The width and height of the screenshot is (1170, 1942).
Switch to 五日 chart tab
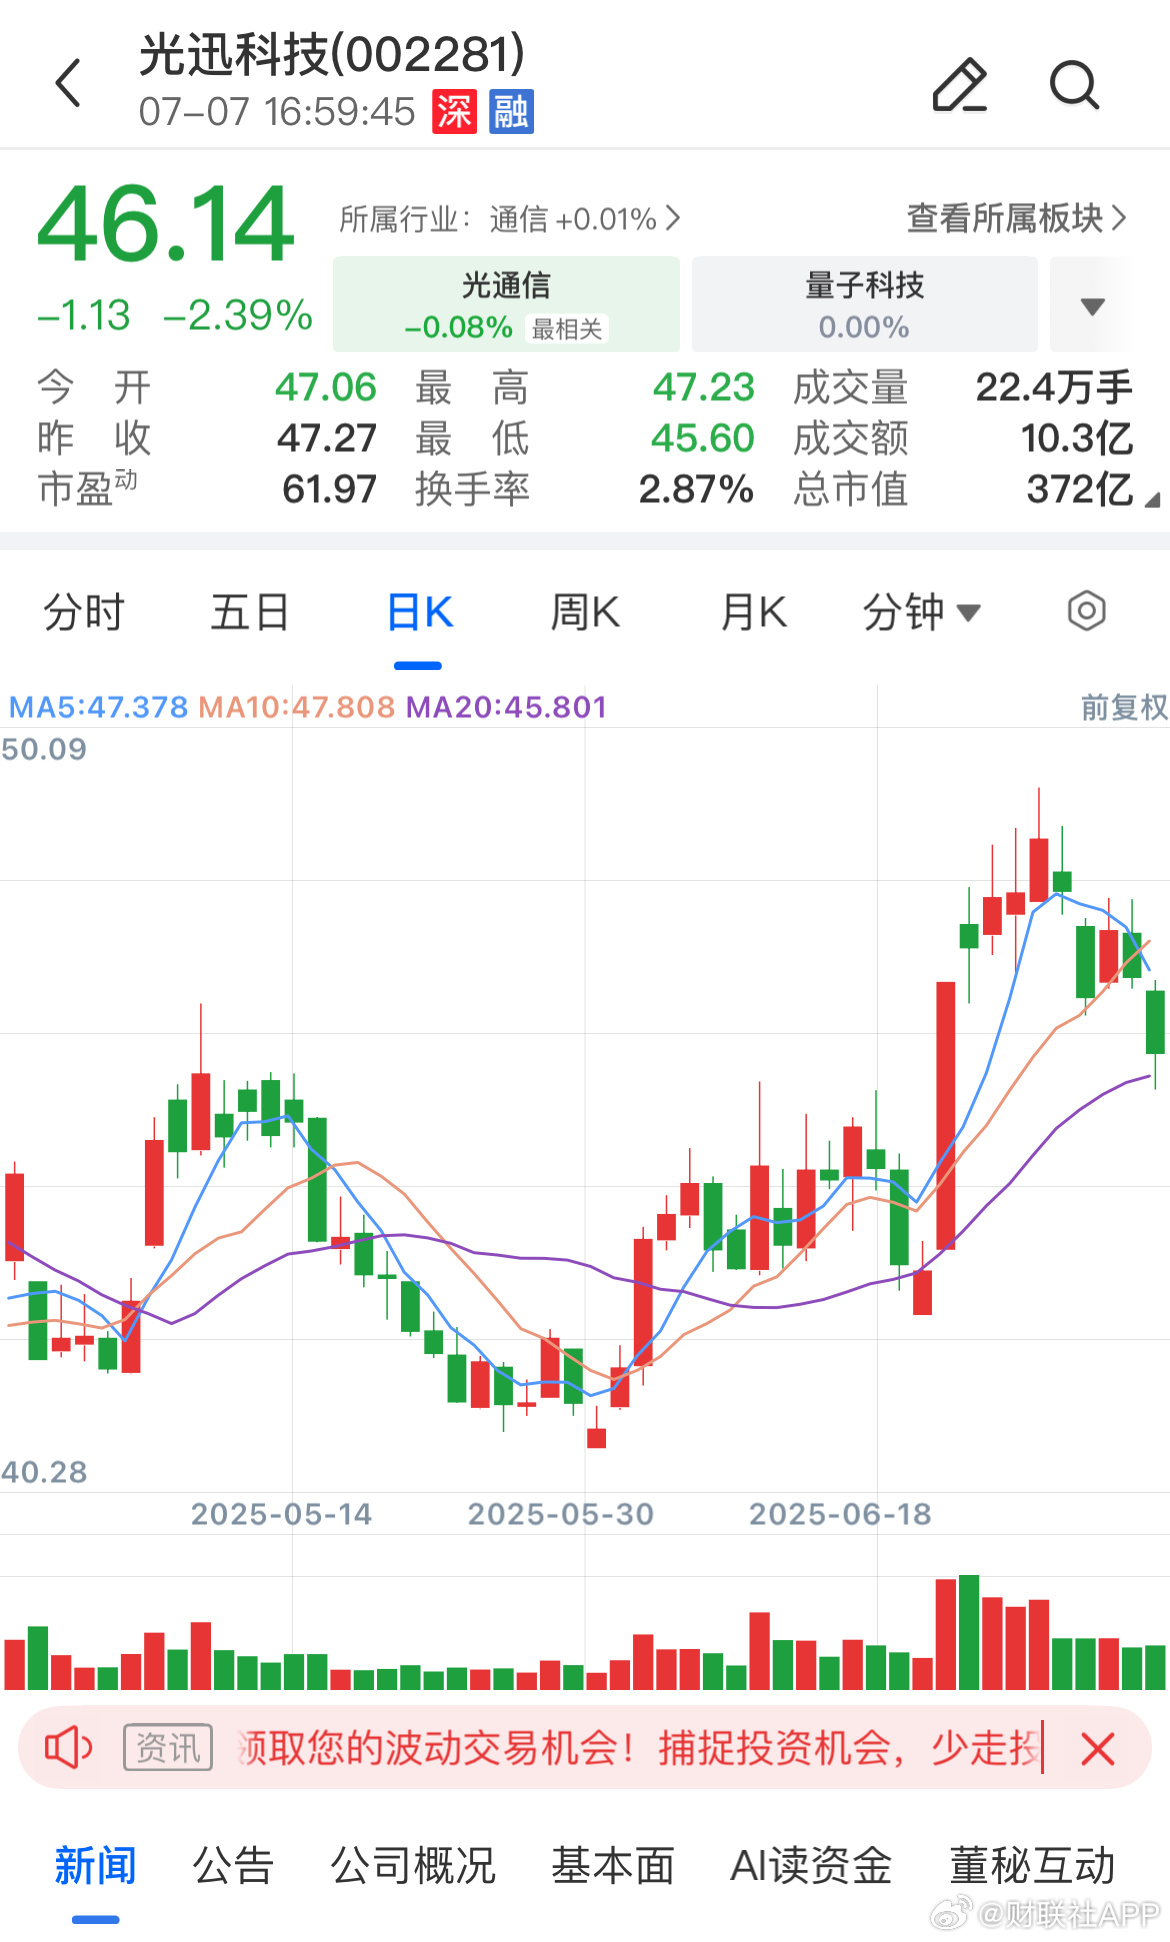(x=250, y=611)
